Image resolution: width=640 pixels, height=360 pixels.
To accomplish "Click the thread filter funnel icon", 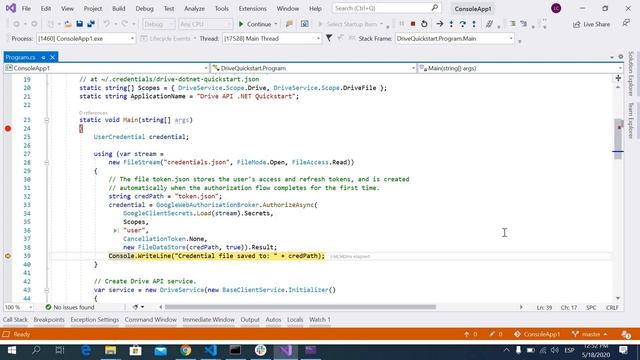I will click(x=329, y=38).
